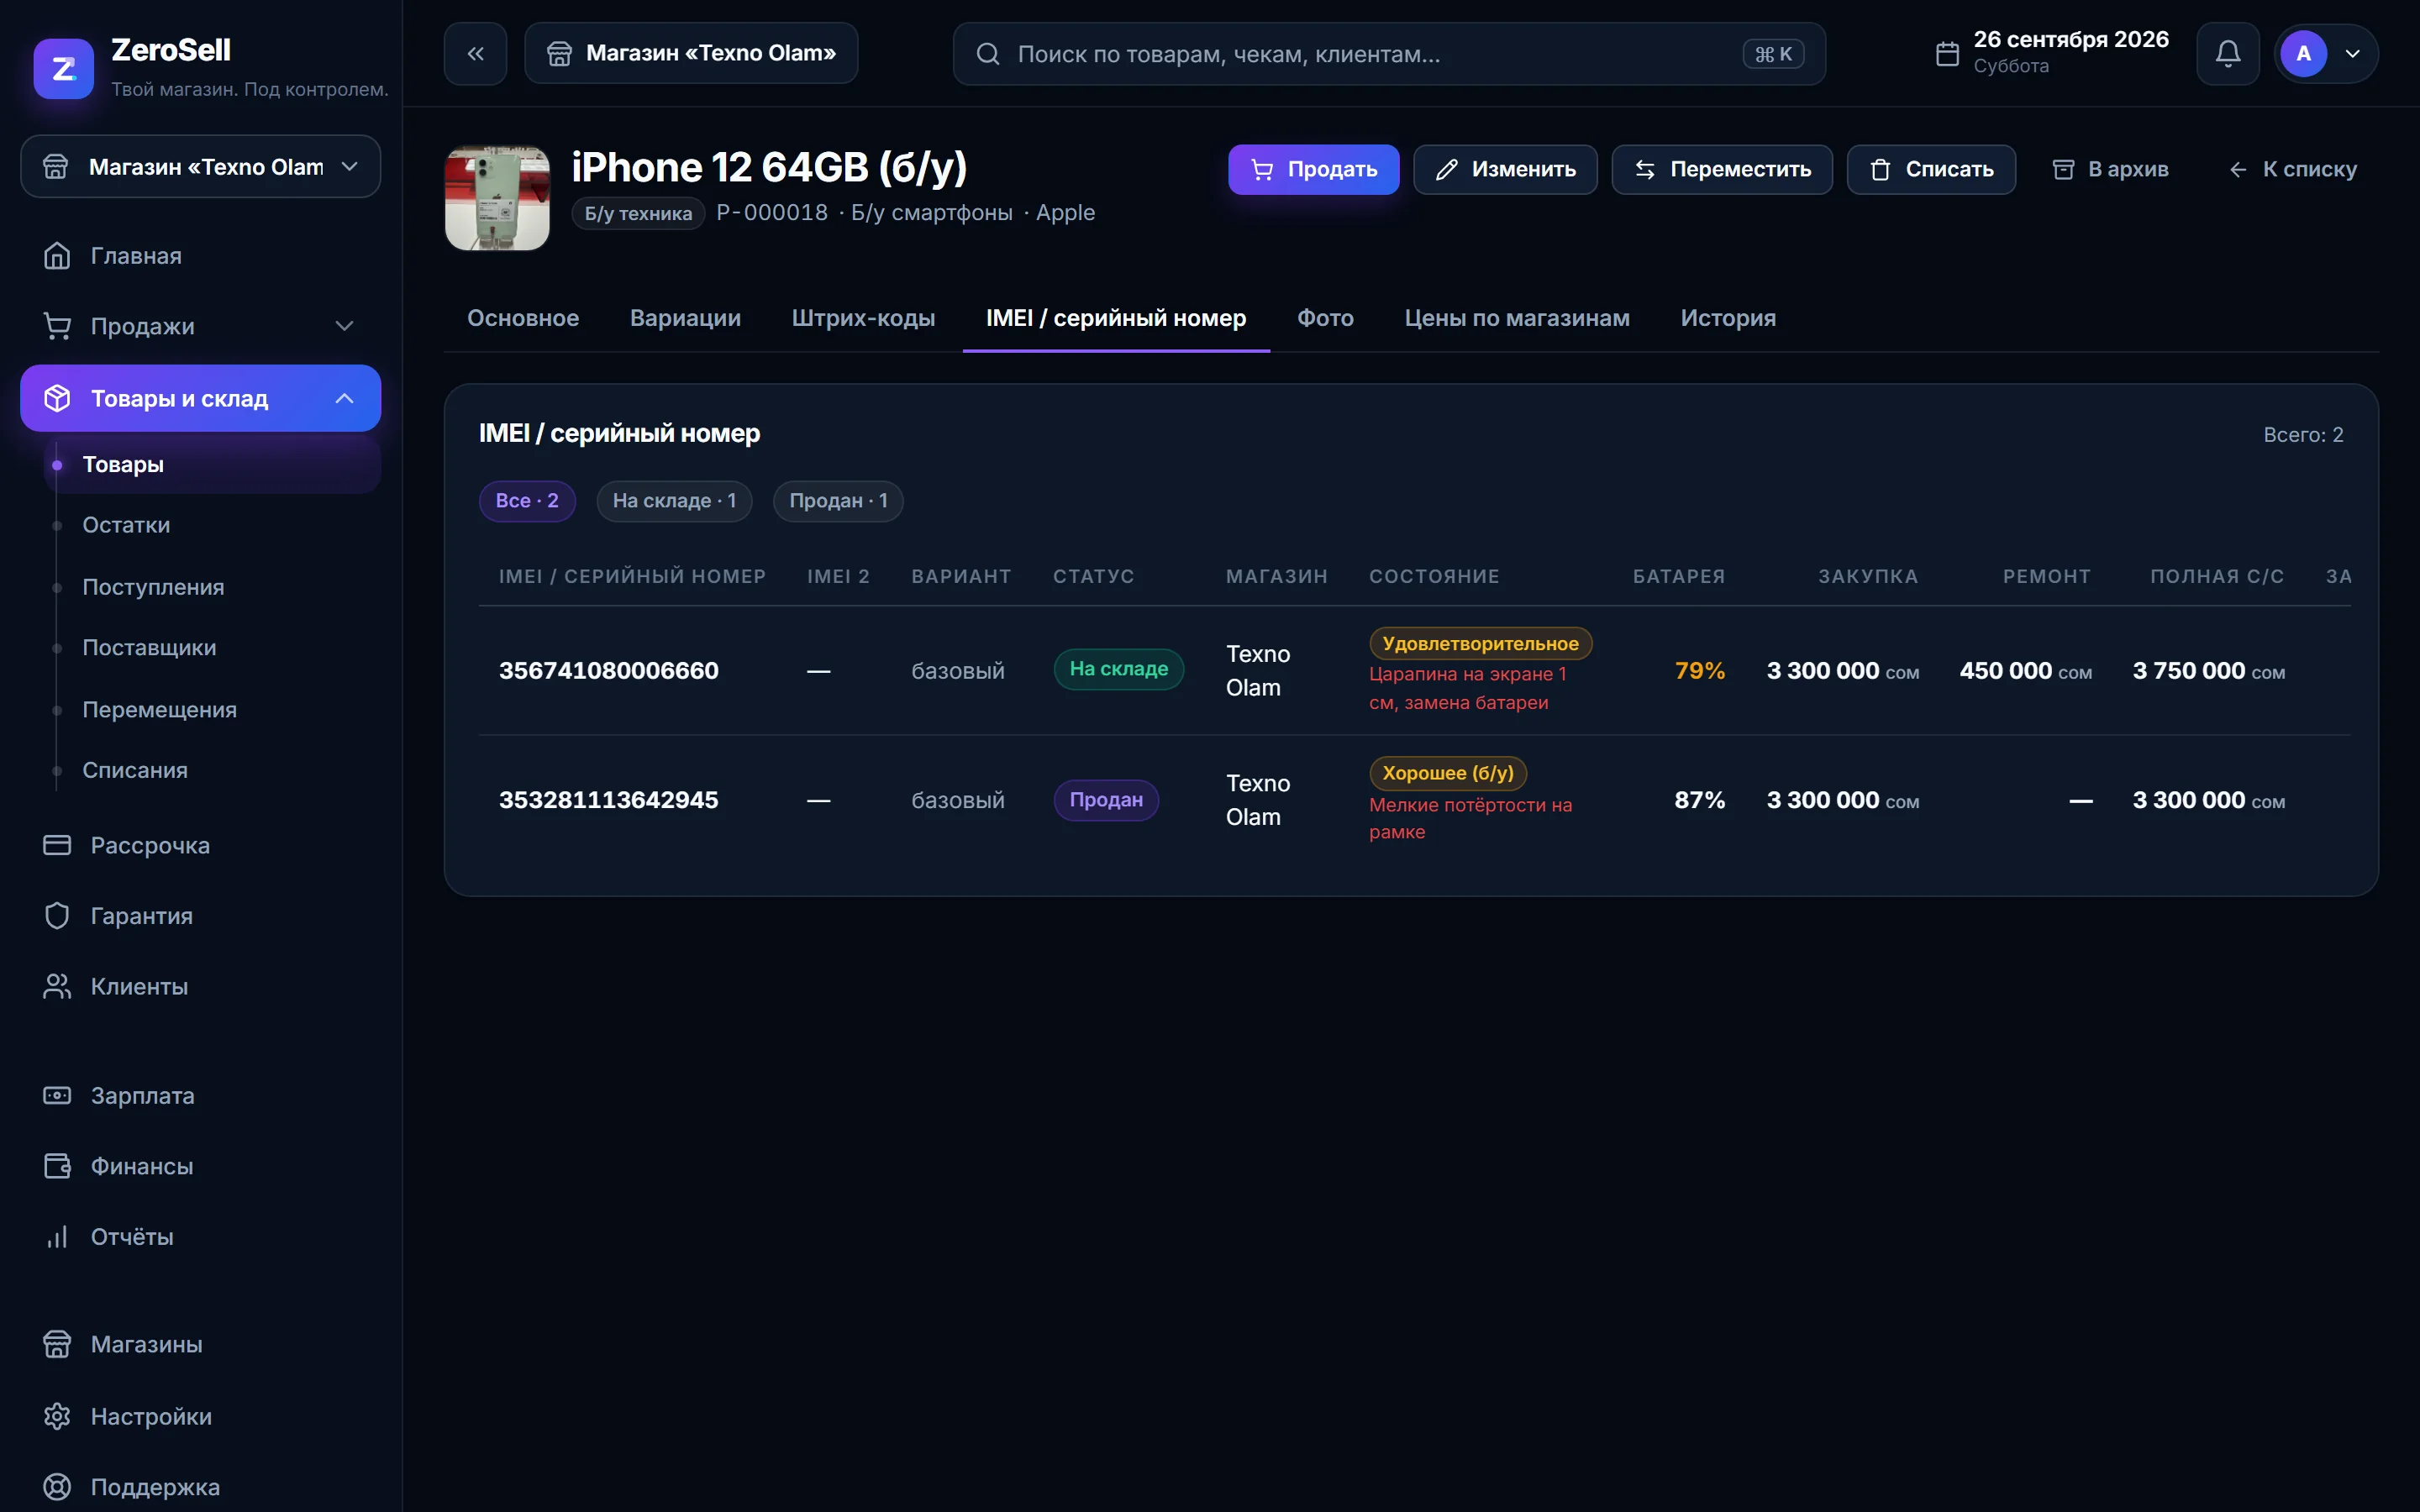Select the IMEI / серийный номер tab
This screenshot has width=2420, height=1512.
[1116, 318]
